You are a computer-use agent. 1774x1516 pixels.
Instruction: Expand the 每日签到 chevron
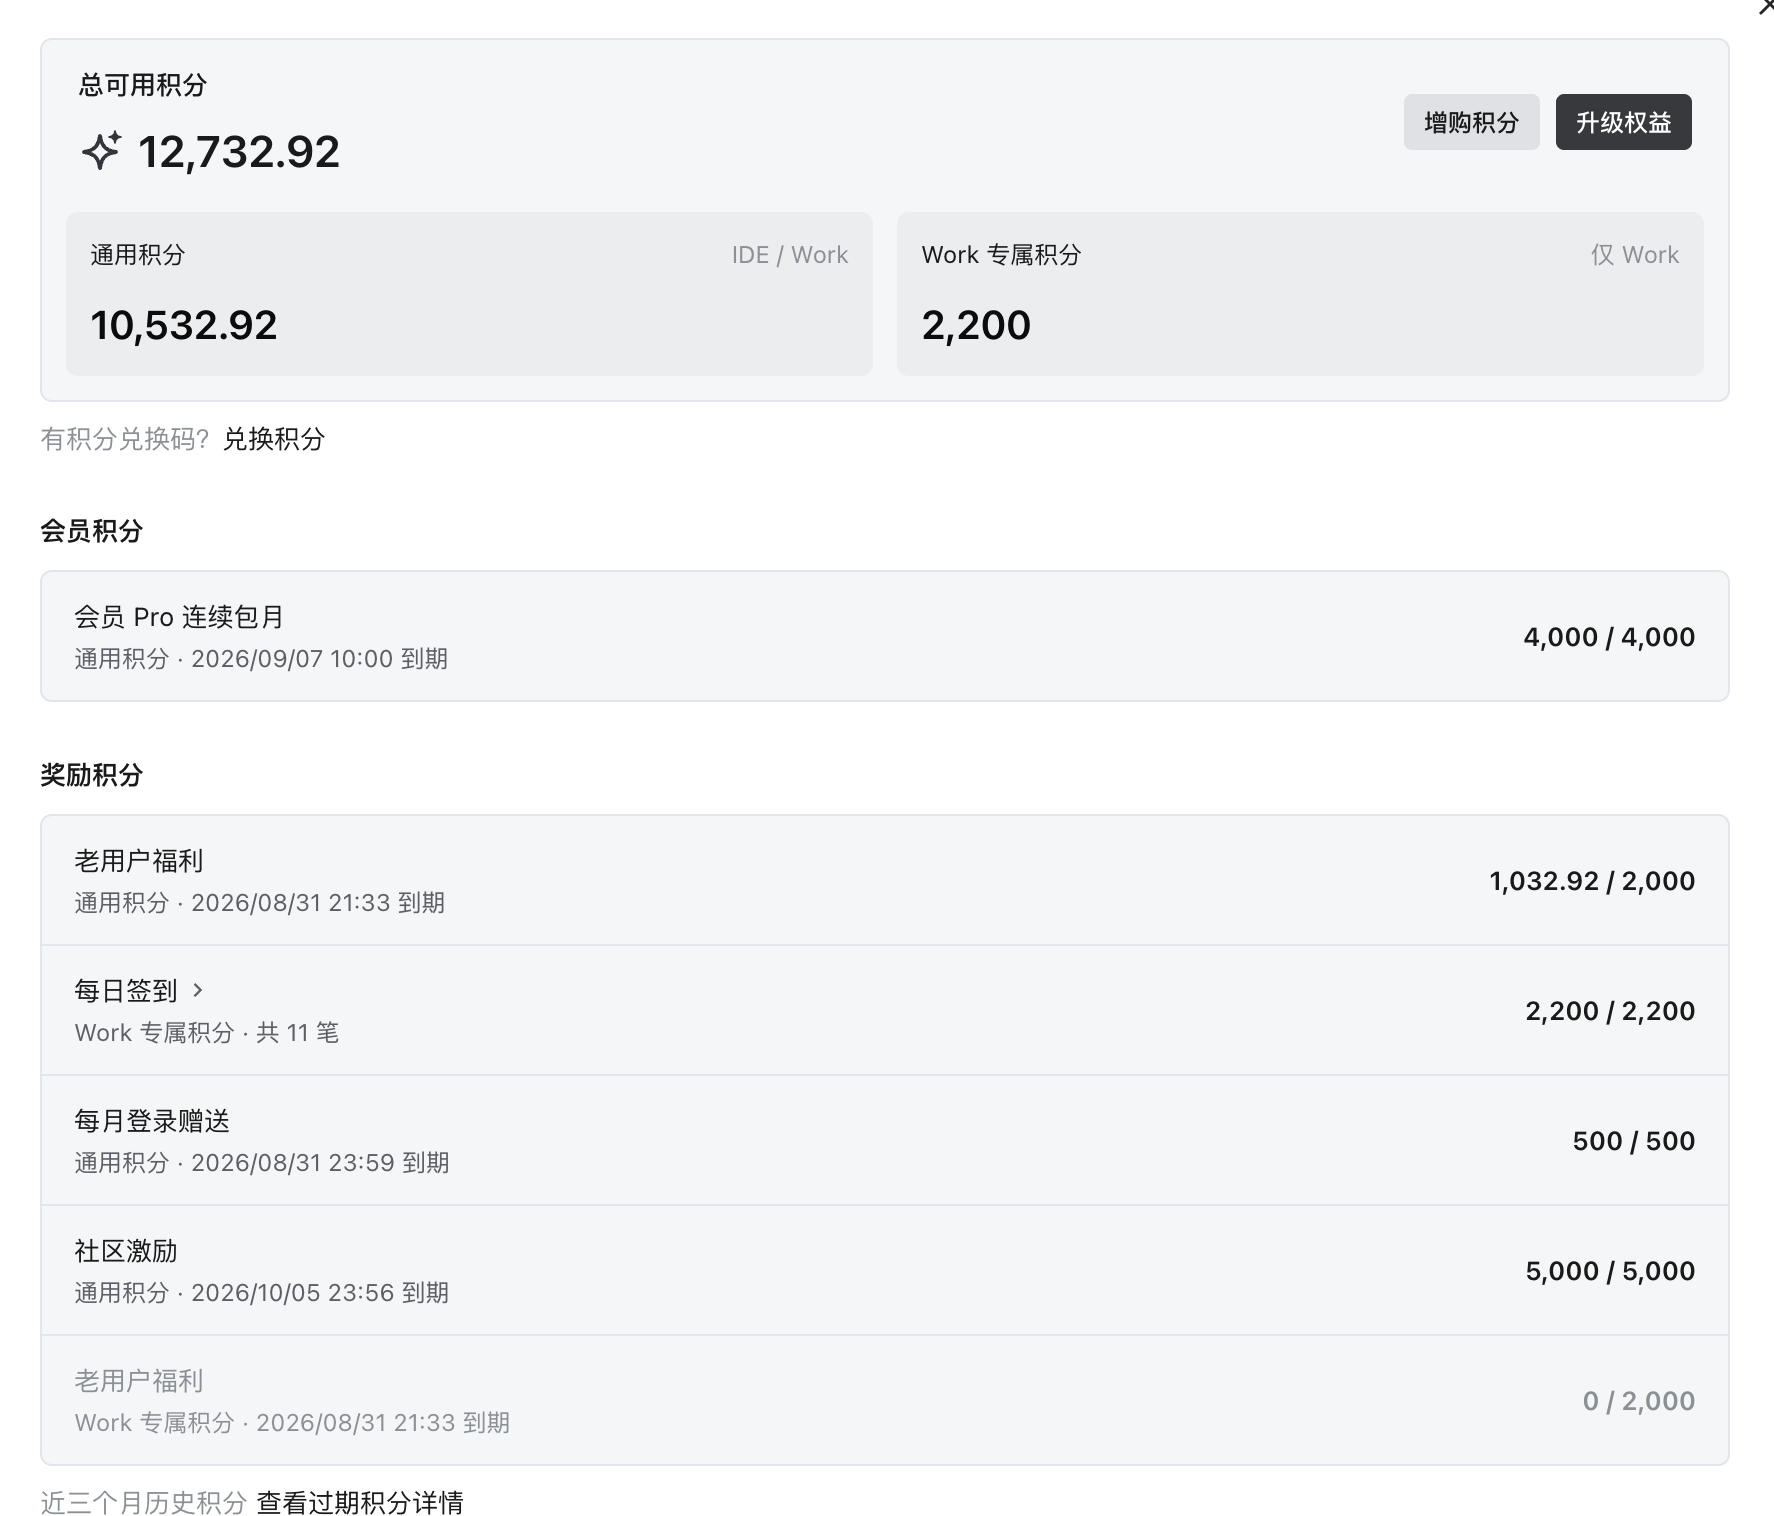198,990
